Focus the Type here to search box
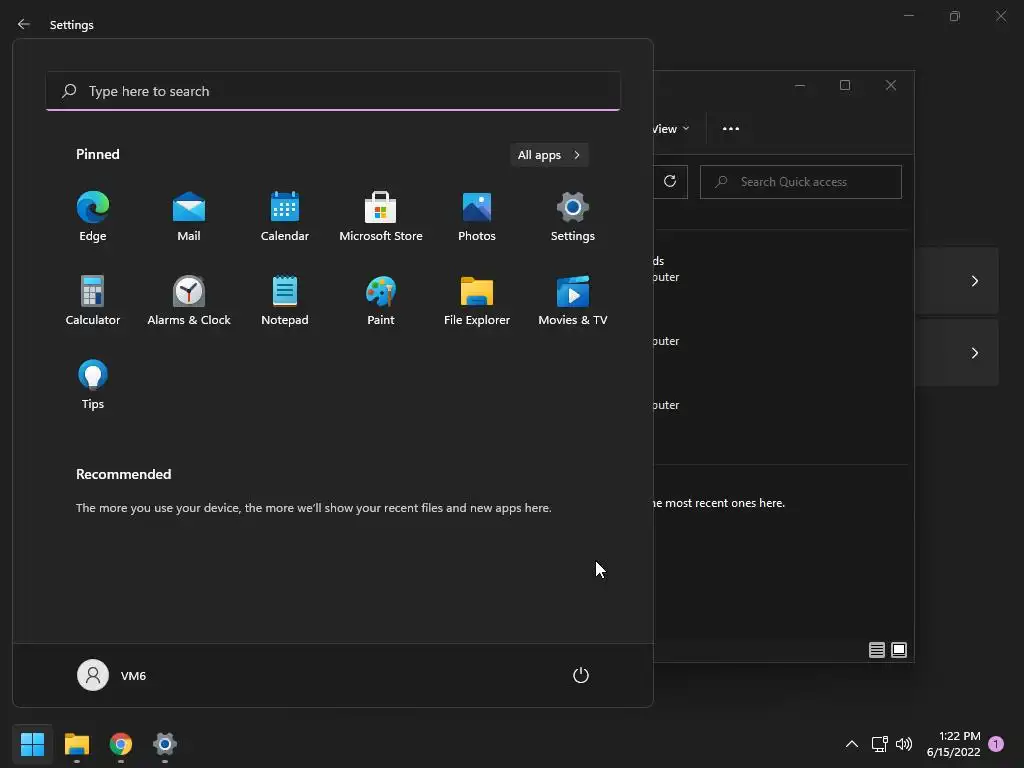This screenshot has height=768, width=1024. tap(333, 91)
